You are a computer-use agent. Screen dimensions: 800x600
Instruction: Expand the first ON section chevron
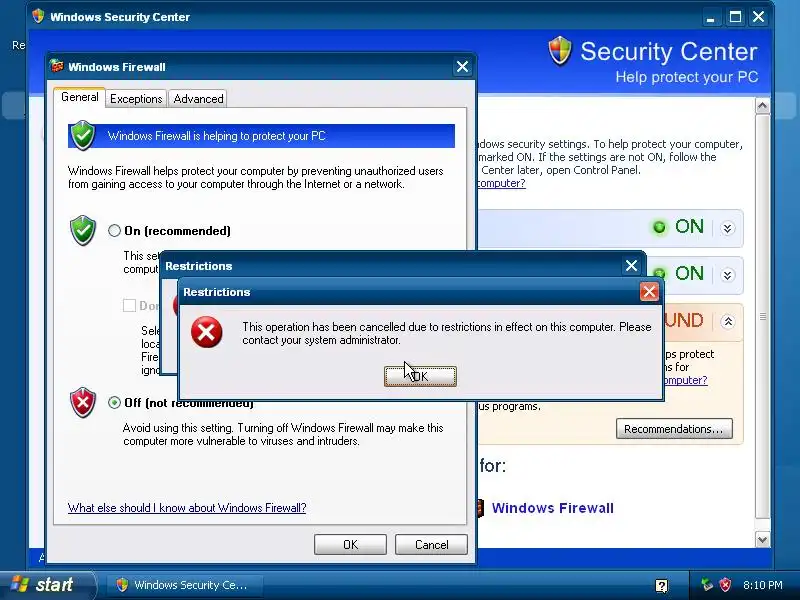pyautogui.click(x=728, y=228)
